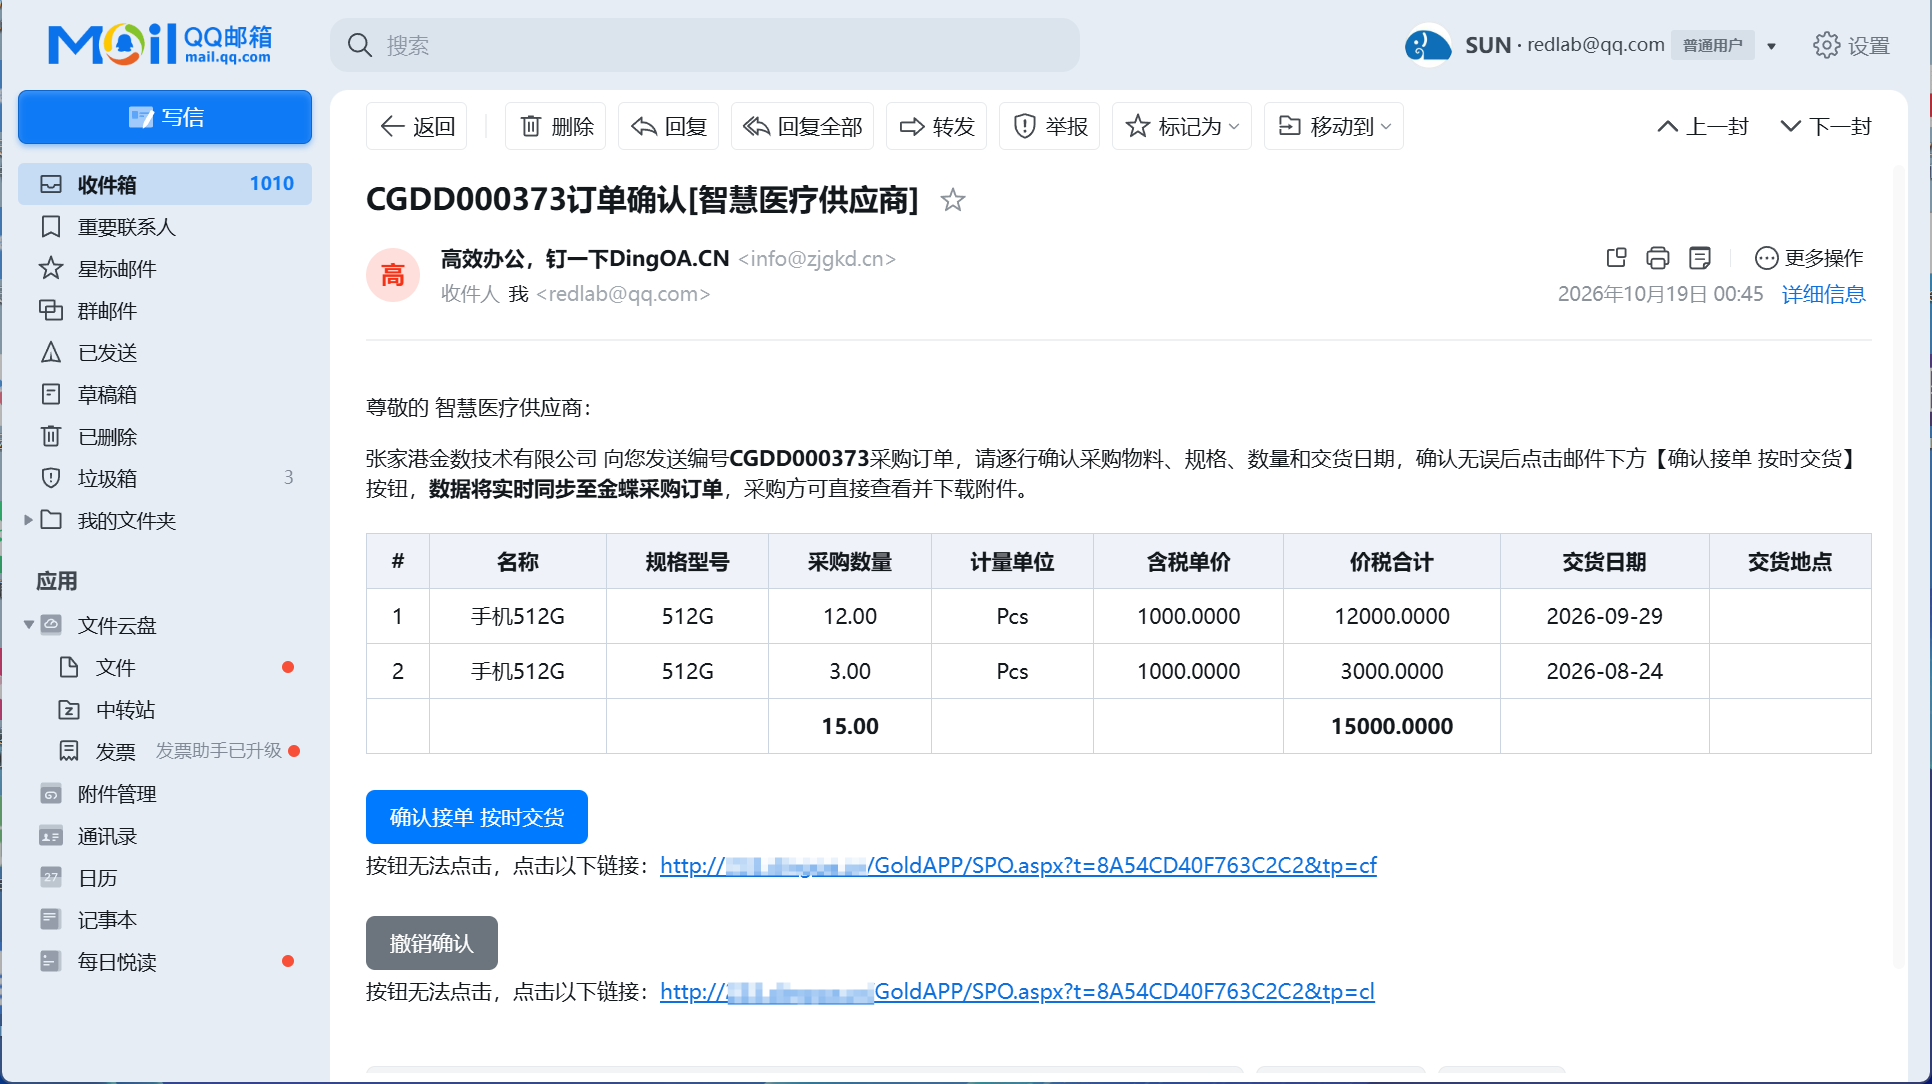1932x1084 pixels.
Task: Delete the email with 删除
Action: (556, 126)
